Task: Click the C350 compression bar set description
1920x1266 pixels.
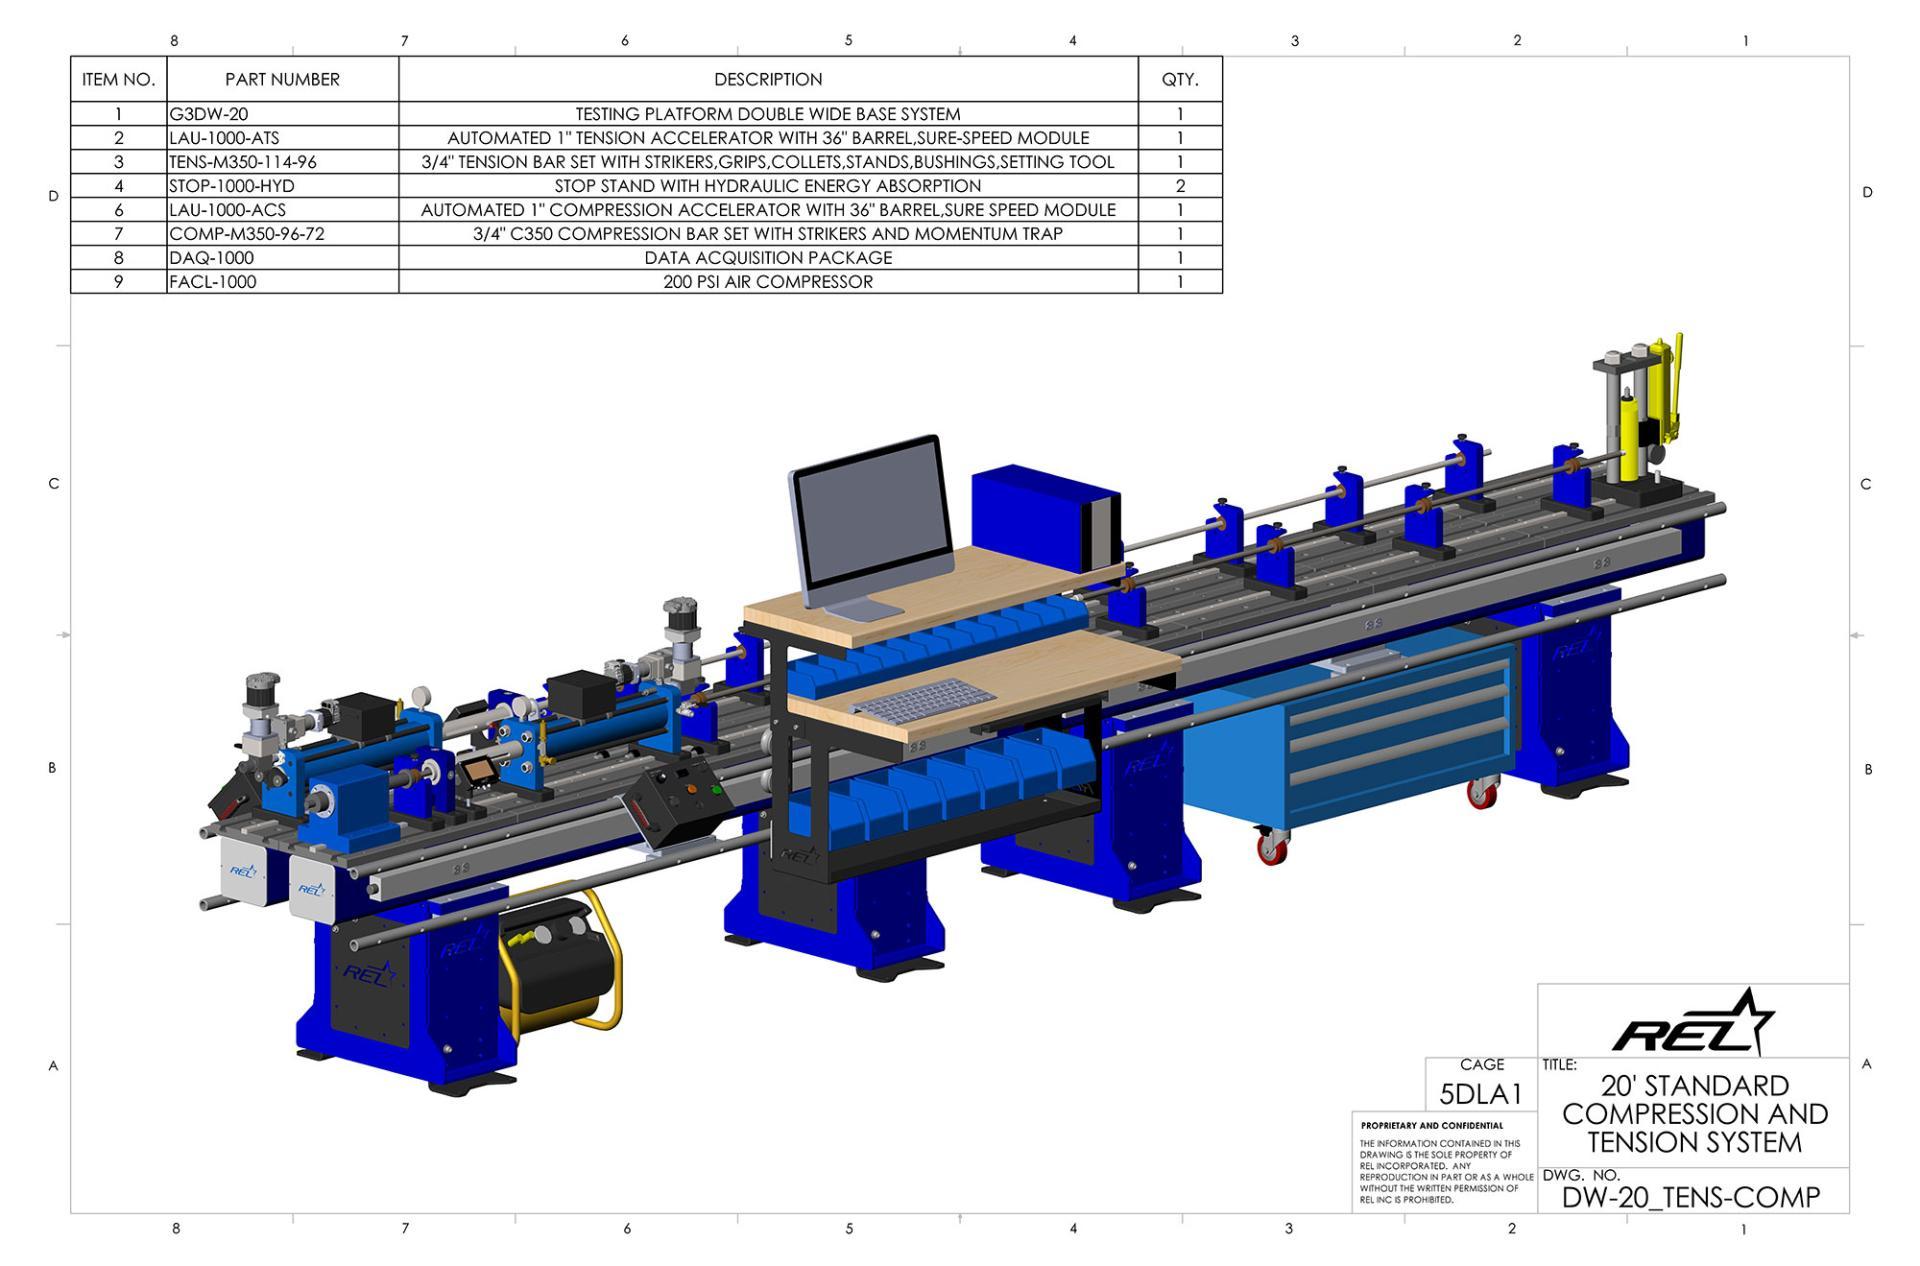Action: coord(768,234)
